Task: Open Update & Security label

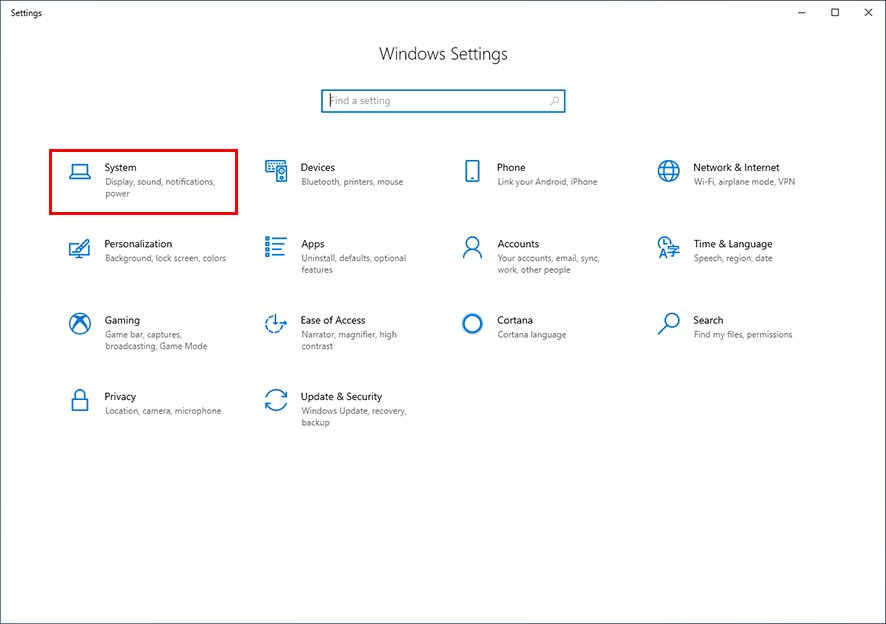Action: coord(341,396)
